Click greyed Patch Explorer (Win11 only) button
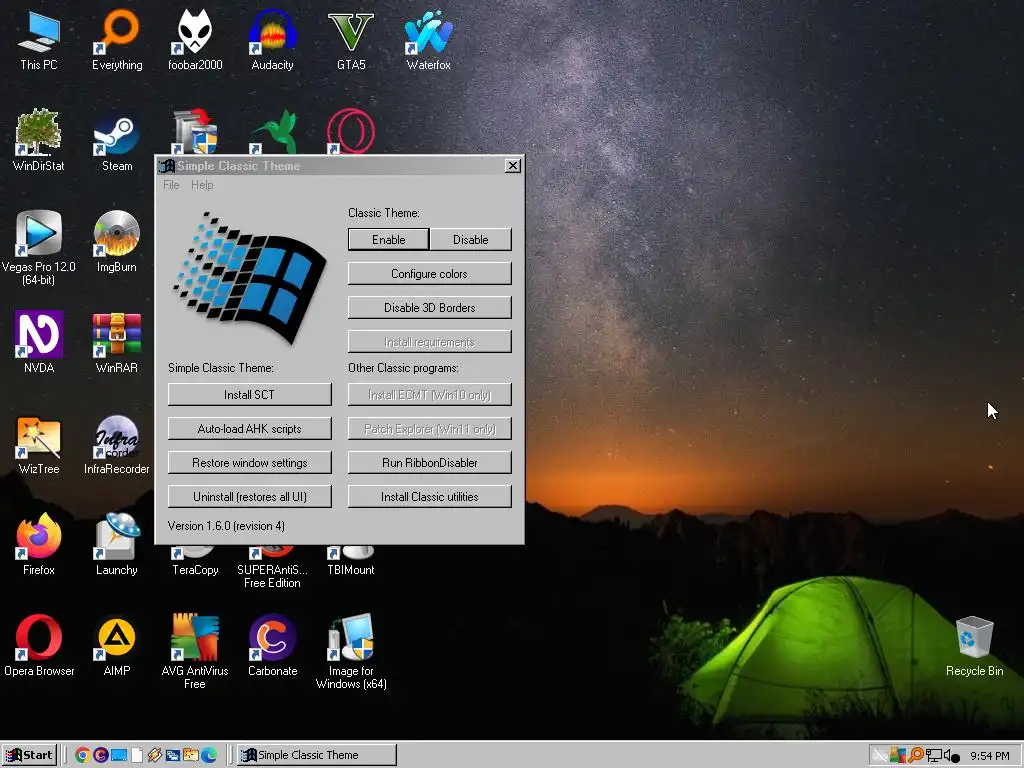Image resolution: width=1024 pixels, height=768 pixels. [x=429, y=428]
